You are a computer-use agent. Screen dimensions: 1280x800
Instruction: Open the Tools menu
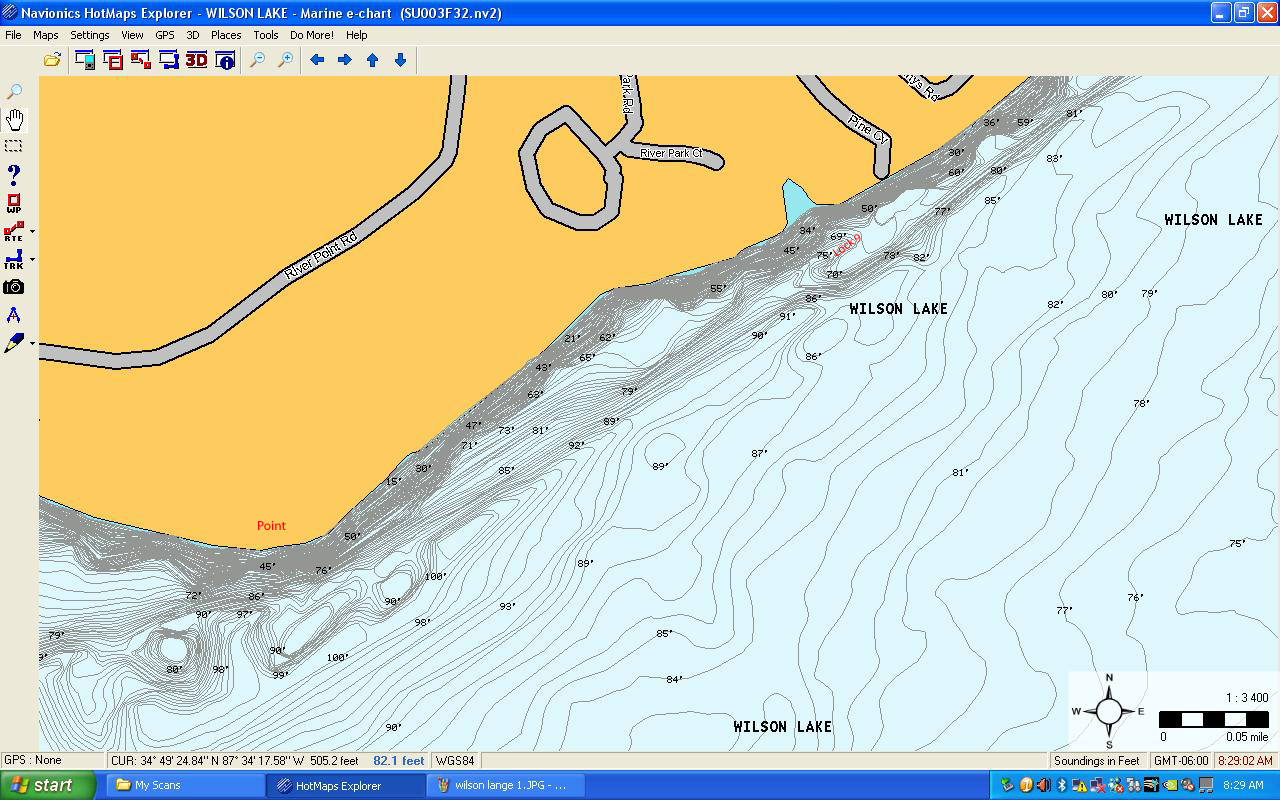click(x=266, y=35)
